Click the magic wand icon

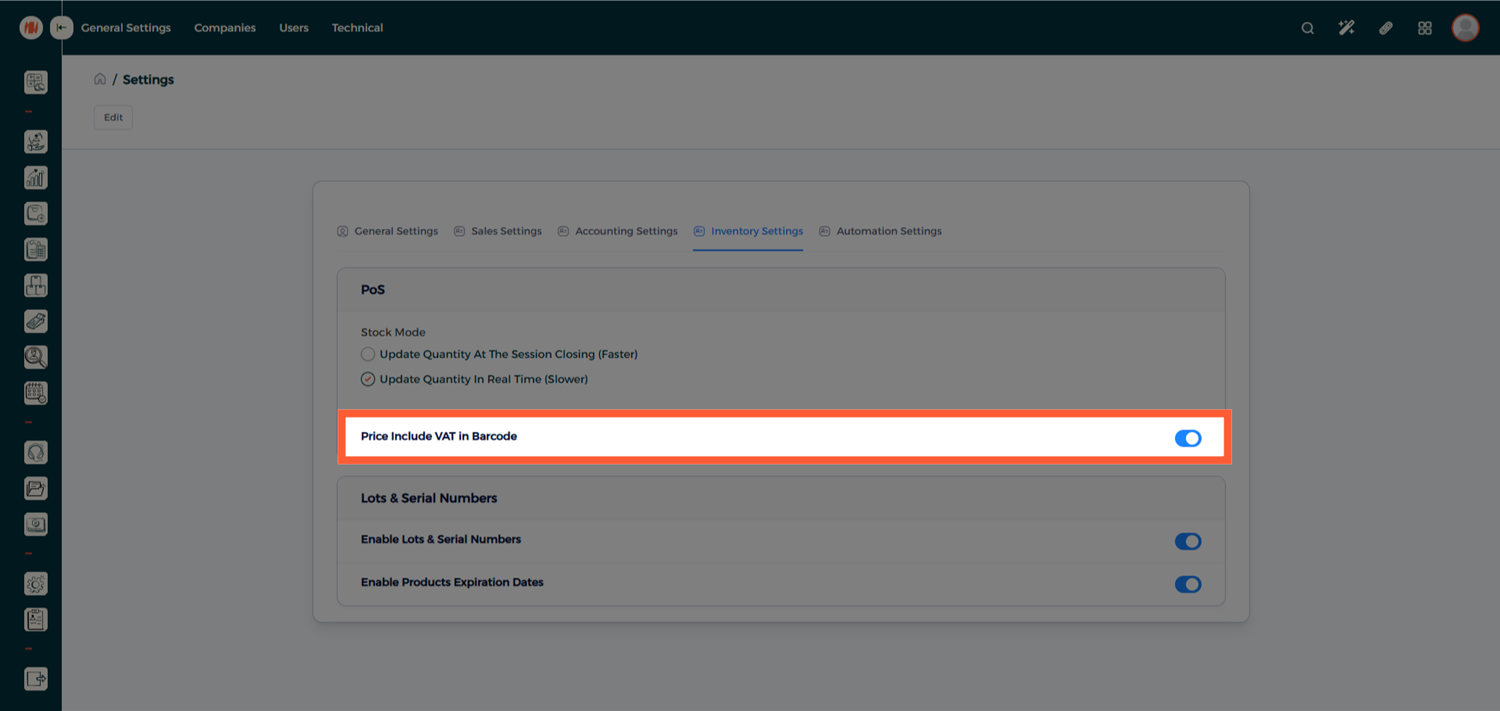[1346, 28]
